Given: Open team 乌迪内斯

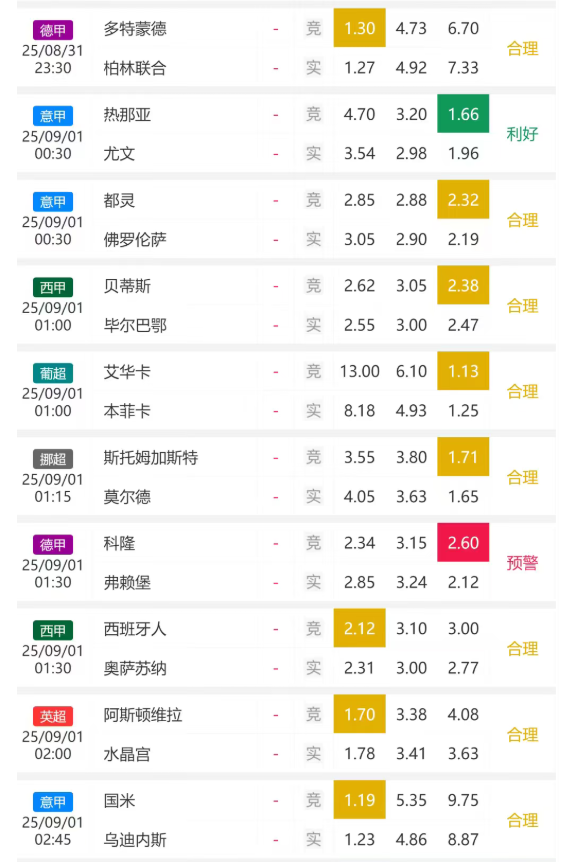Looking at the screenshot, I should pos(135,839).
